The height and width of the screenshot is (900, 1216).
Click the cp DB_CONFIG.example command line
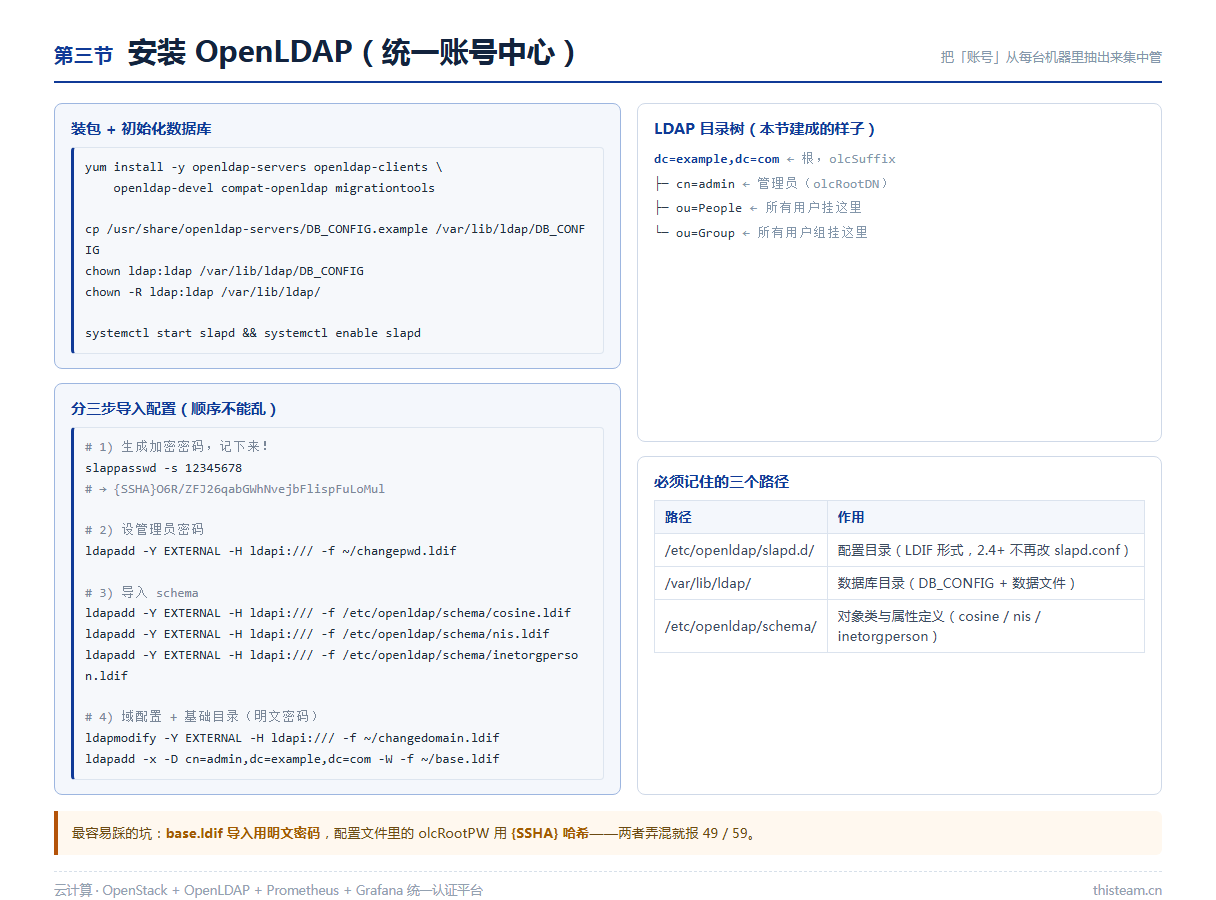click(336, 240)
